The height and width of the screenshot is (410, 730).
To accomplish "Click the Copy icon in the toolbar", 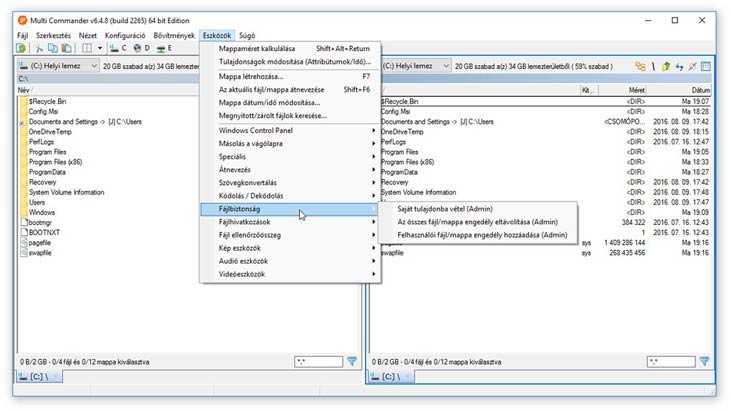I will point(53,48).
